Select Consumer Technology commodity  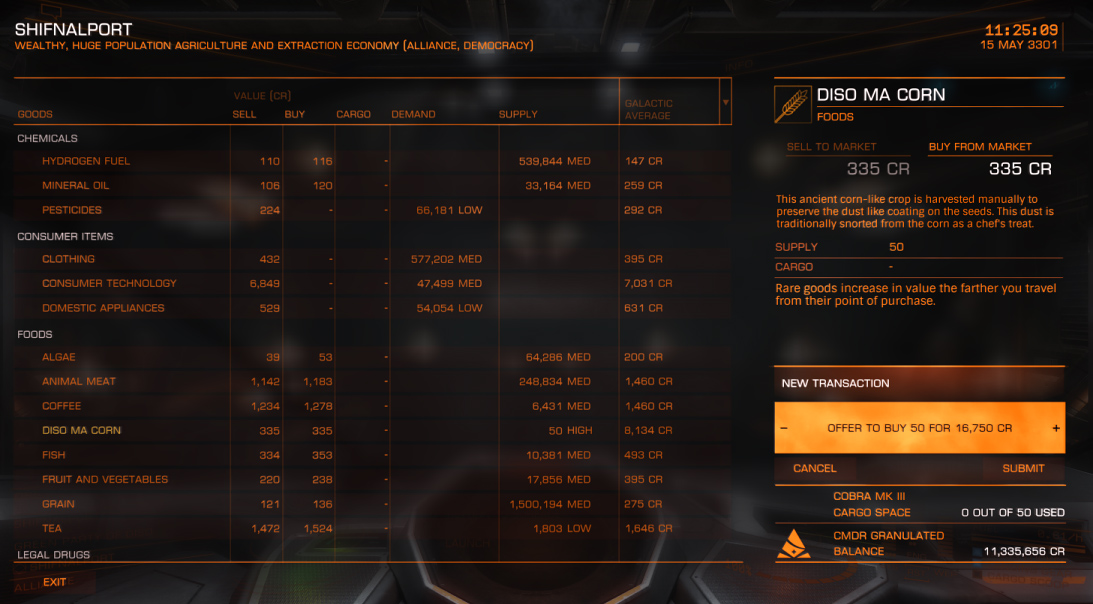coord(372,283)
